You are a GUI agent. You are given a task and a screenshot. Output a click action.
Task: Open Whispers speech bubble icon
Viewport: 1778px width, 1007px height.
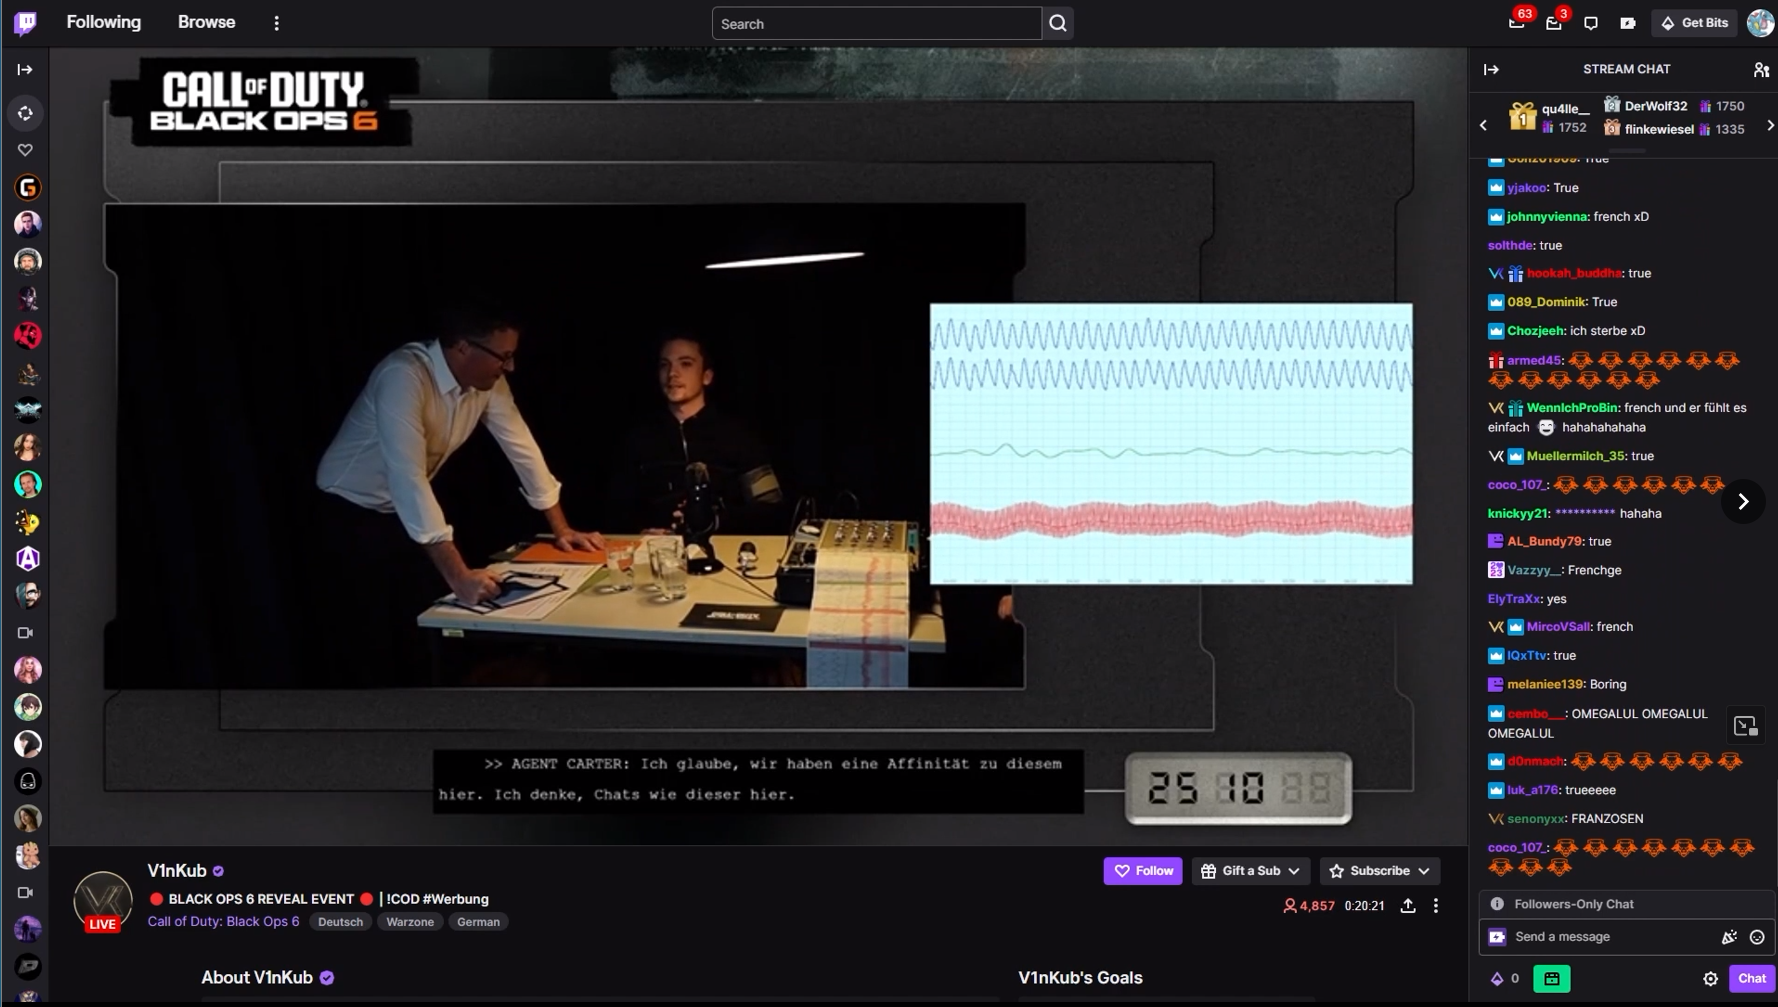coord(1590,23)
